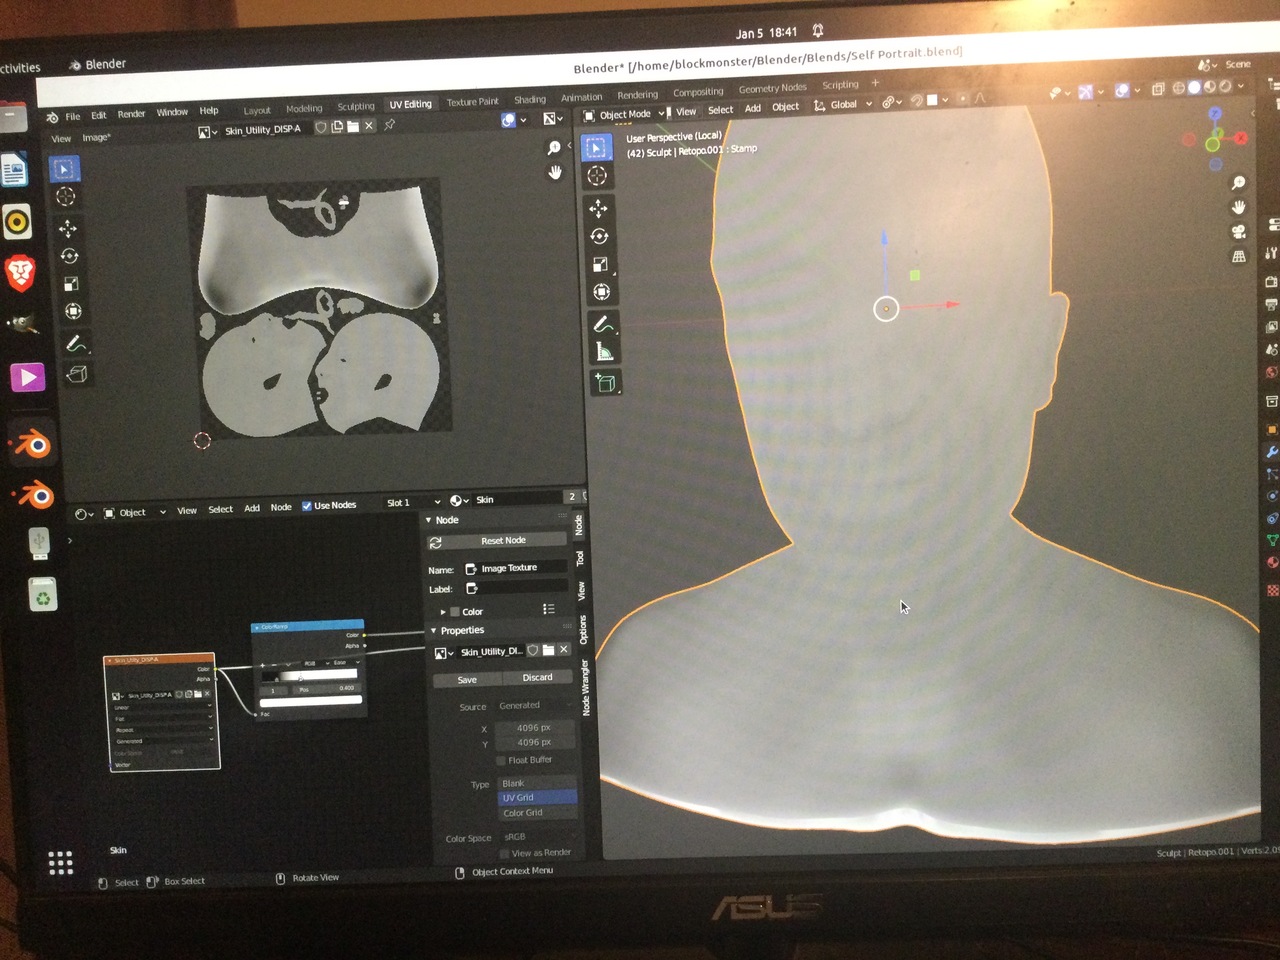The width and height of the screenshot is (1280, 960).
Task: Select the Scale tool in 3D viewport toolbar
Action: pos(600,265)
